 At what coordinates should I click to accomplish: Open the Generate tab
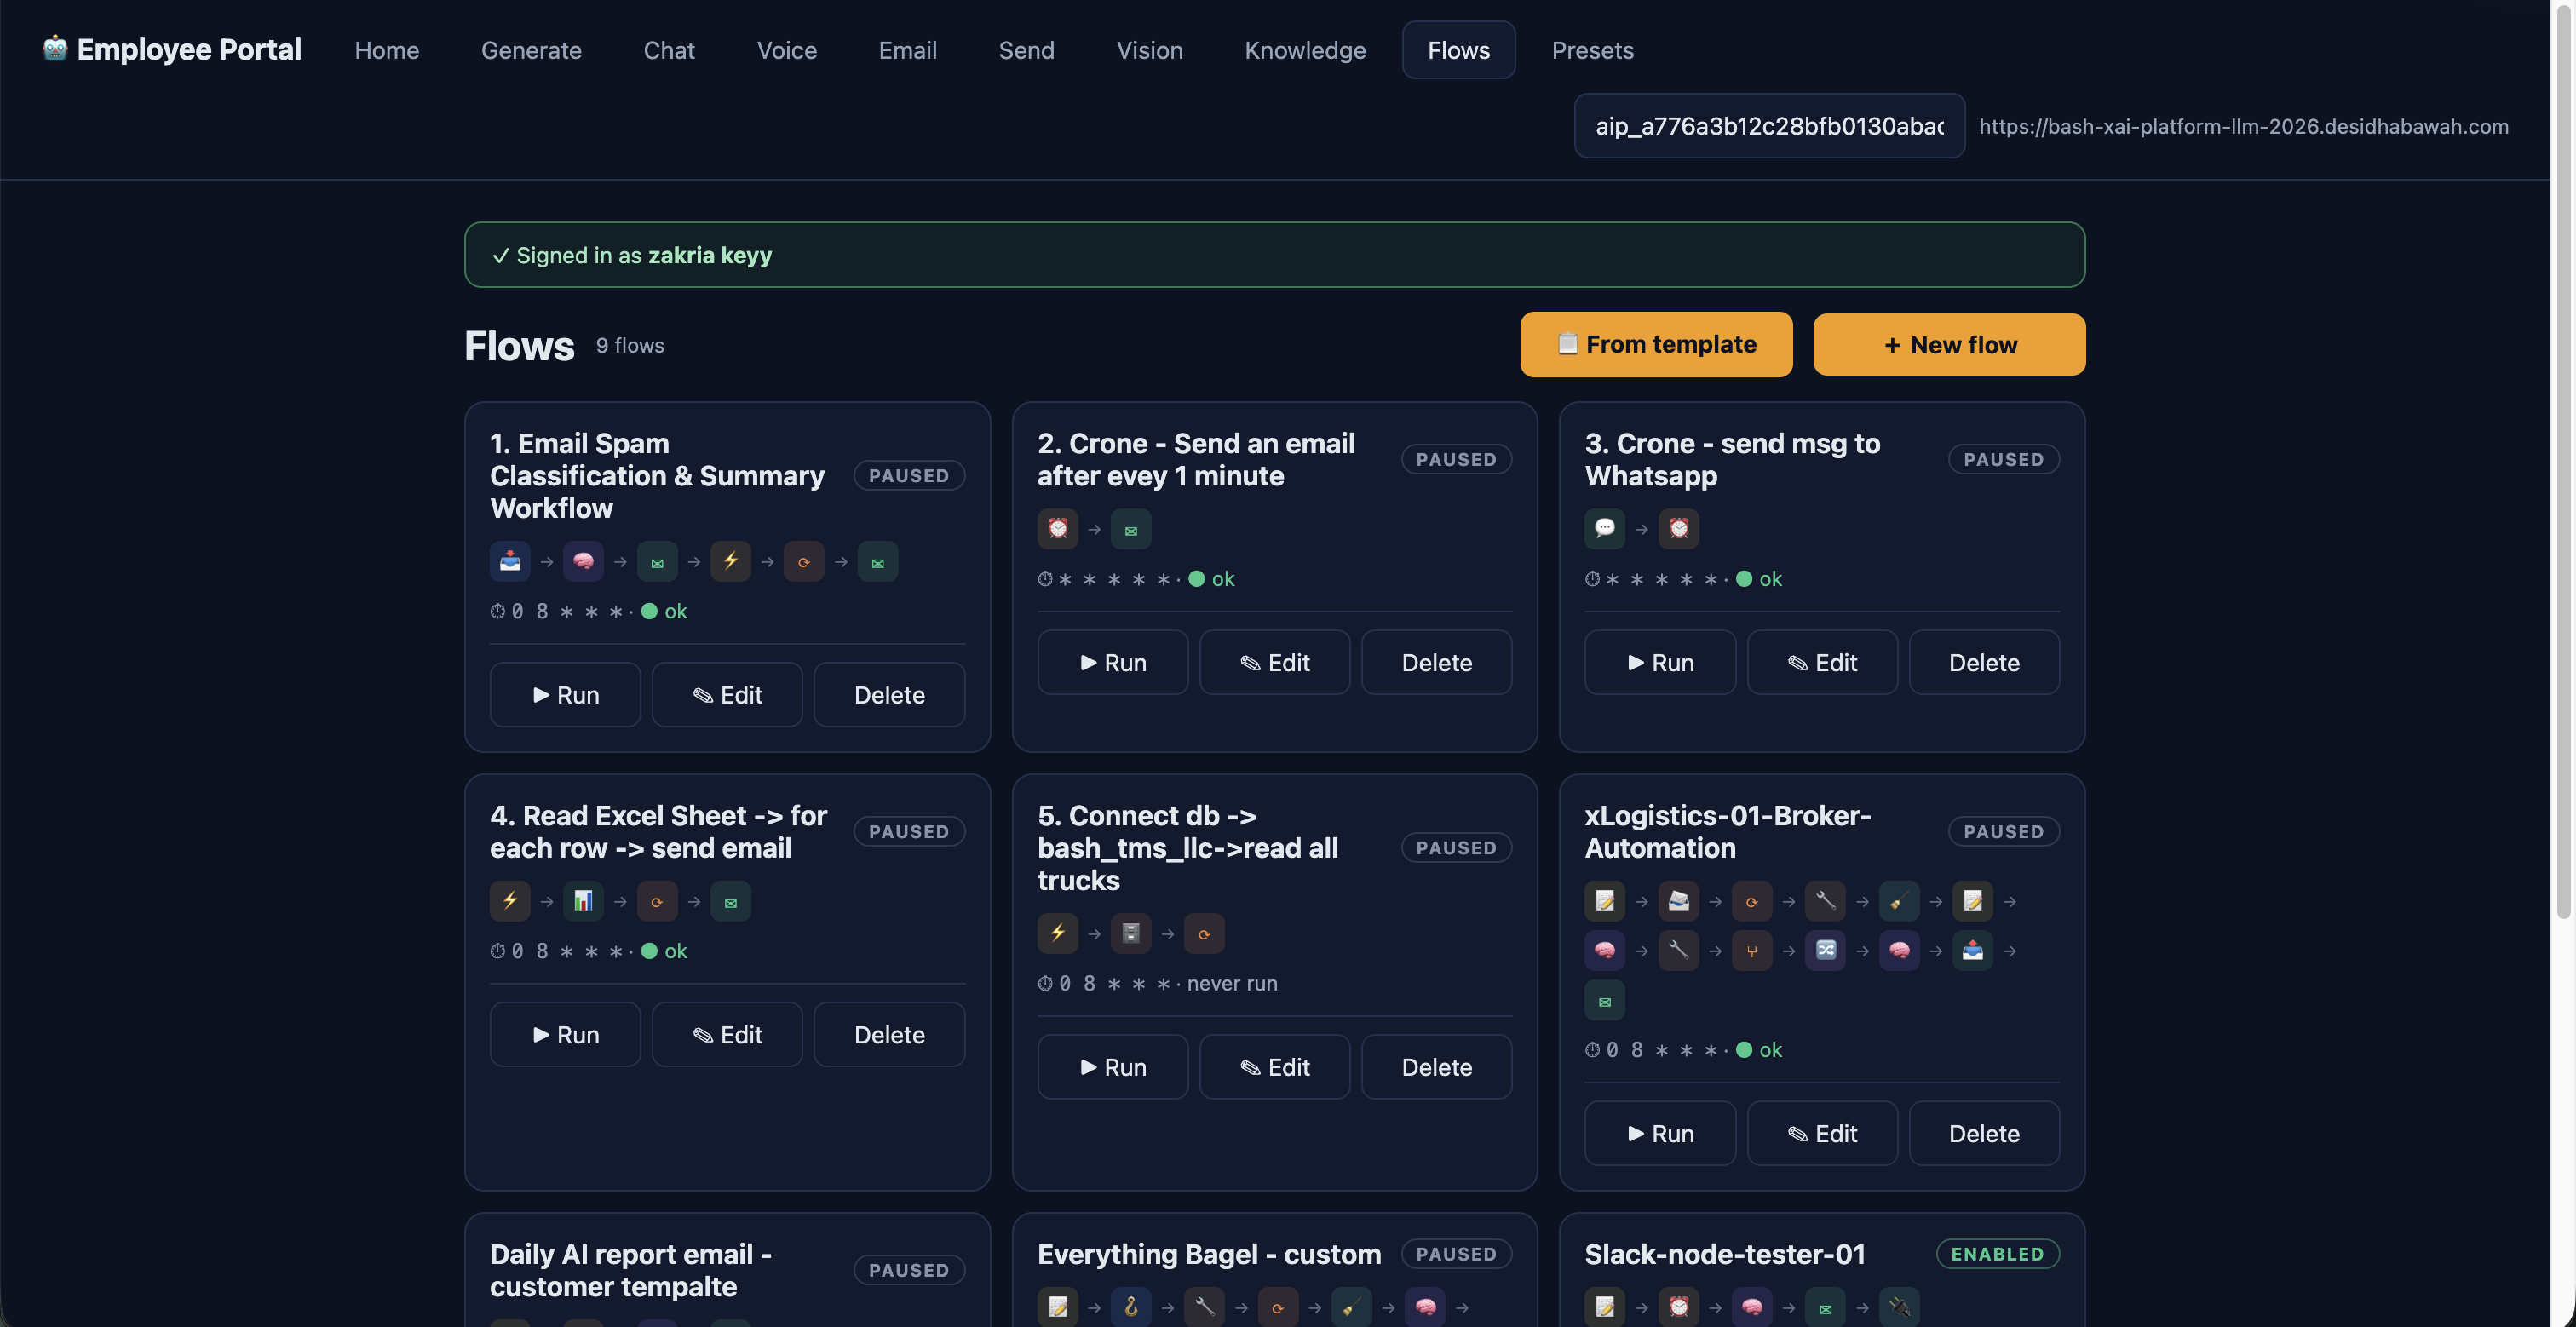click(531, 50)
